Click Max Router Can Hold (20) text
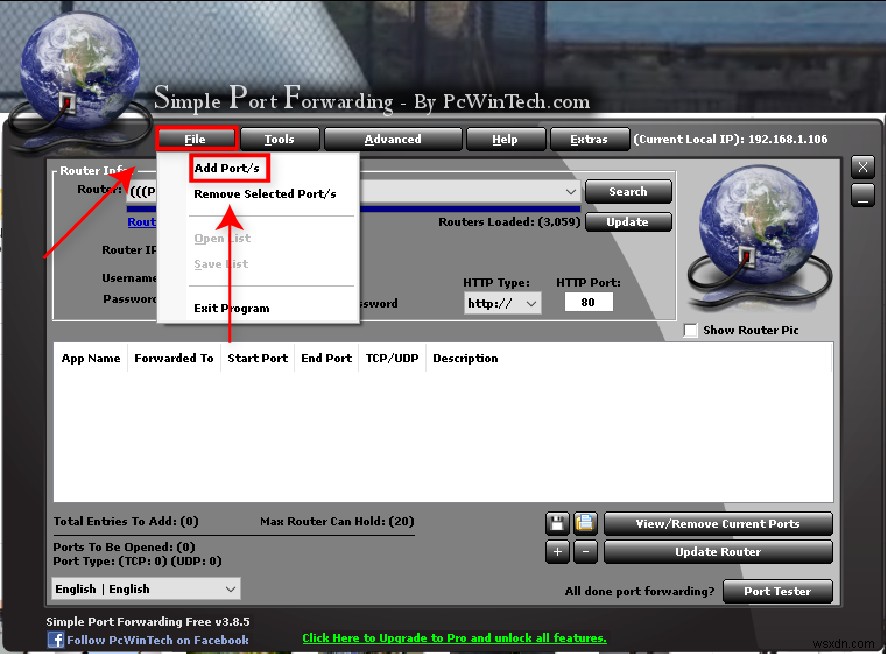 [x=337, y=521]
